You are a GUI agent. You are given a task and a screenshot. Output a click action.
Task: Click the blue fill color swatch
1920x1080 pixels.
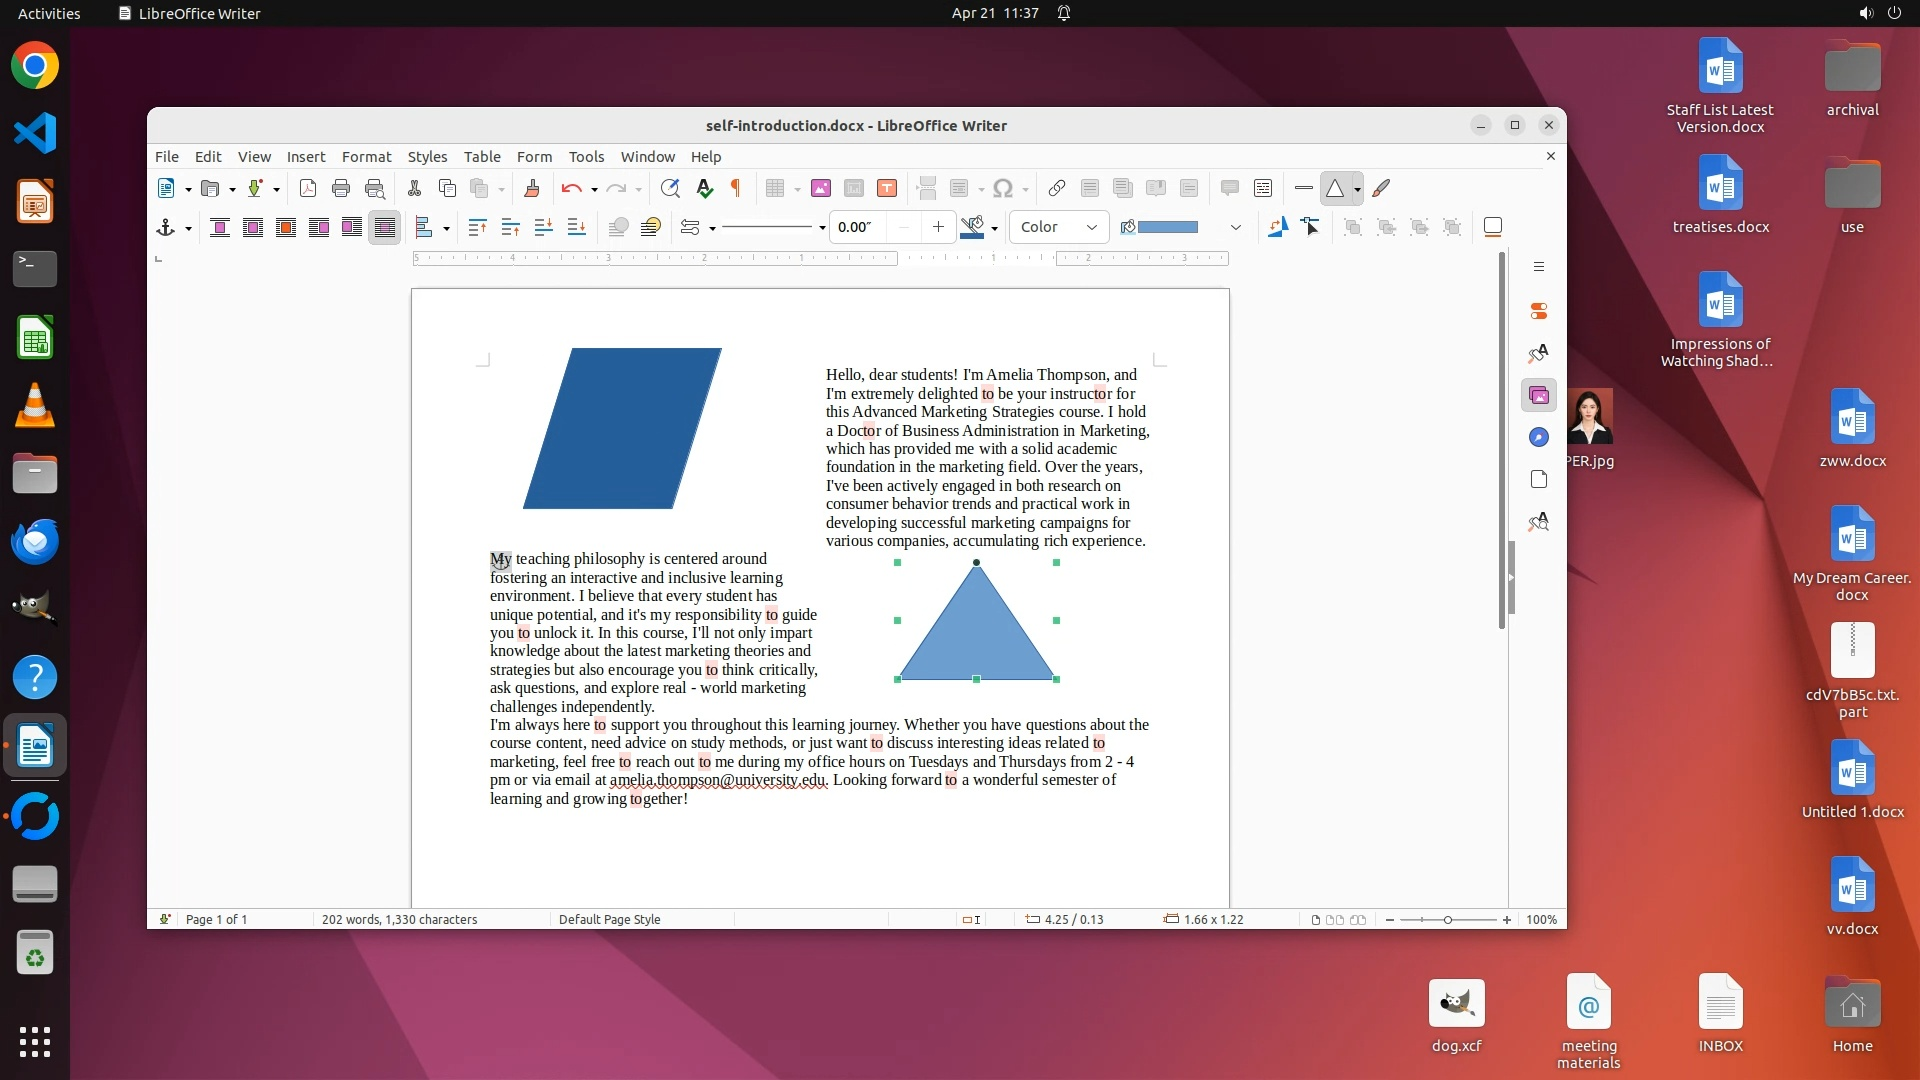(x=1168, y=227)
